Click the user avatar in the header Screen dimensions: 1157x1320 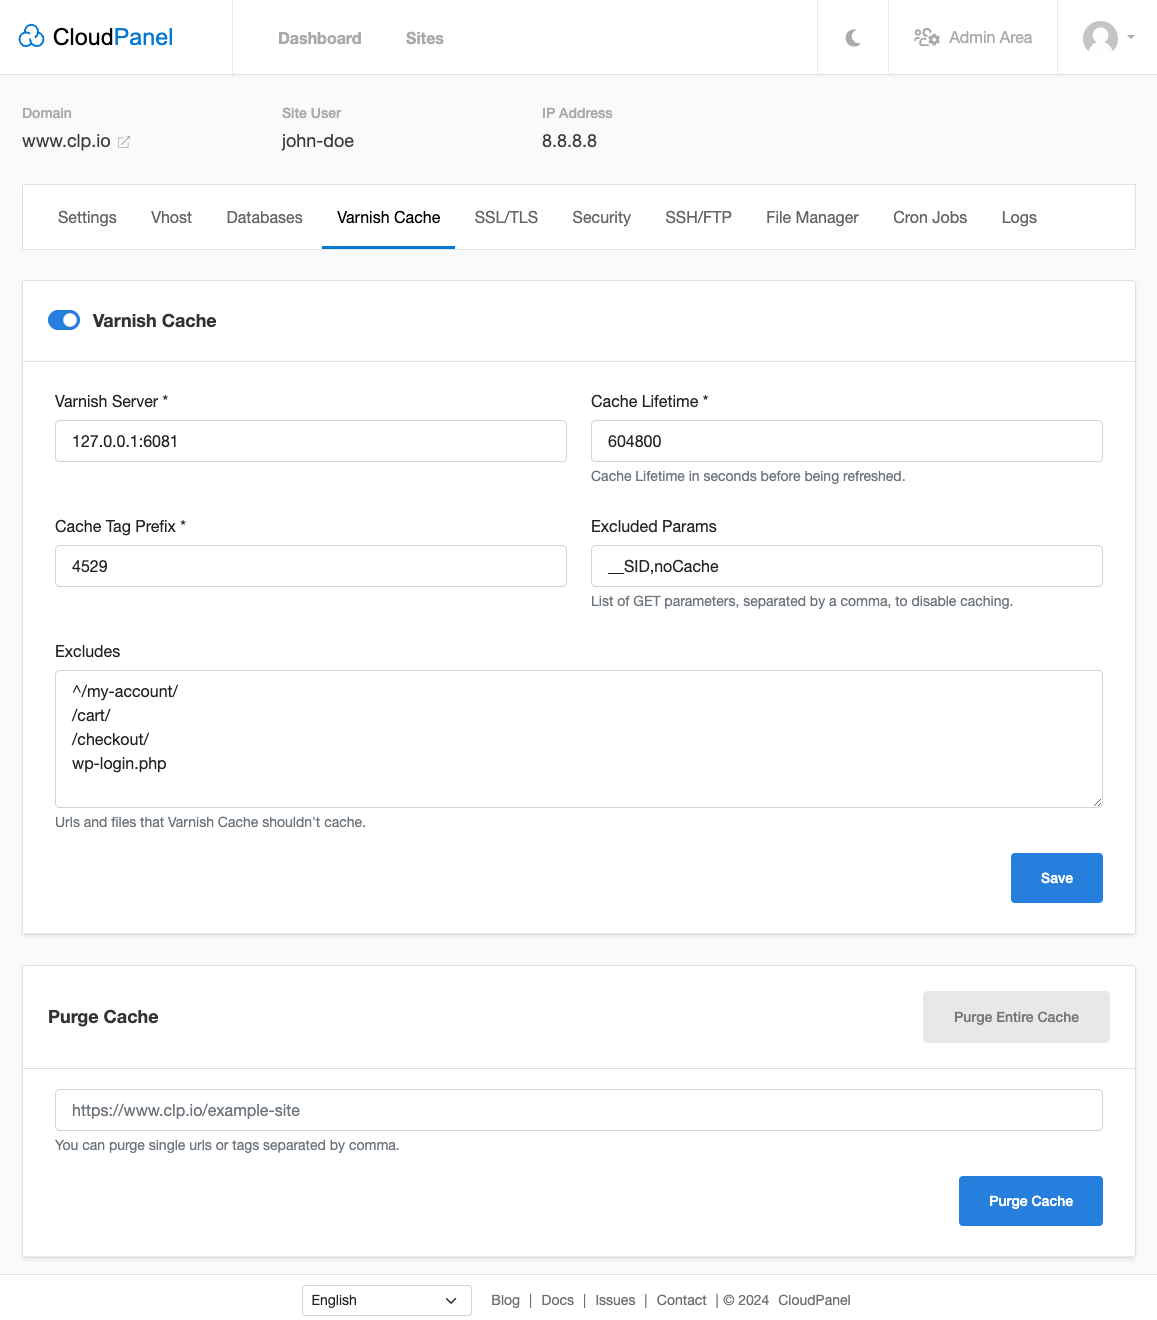coord(1098,38)
